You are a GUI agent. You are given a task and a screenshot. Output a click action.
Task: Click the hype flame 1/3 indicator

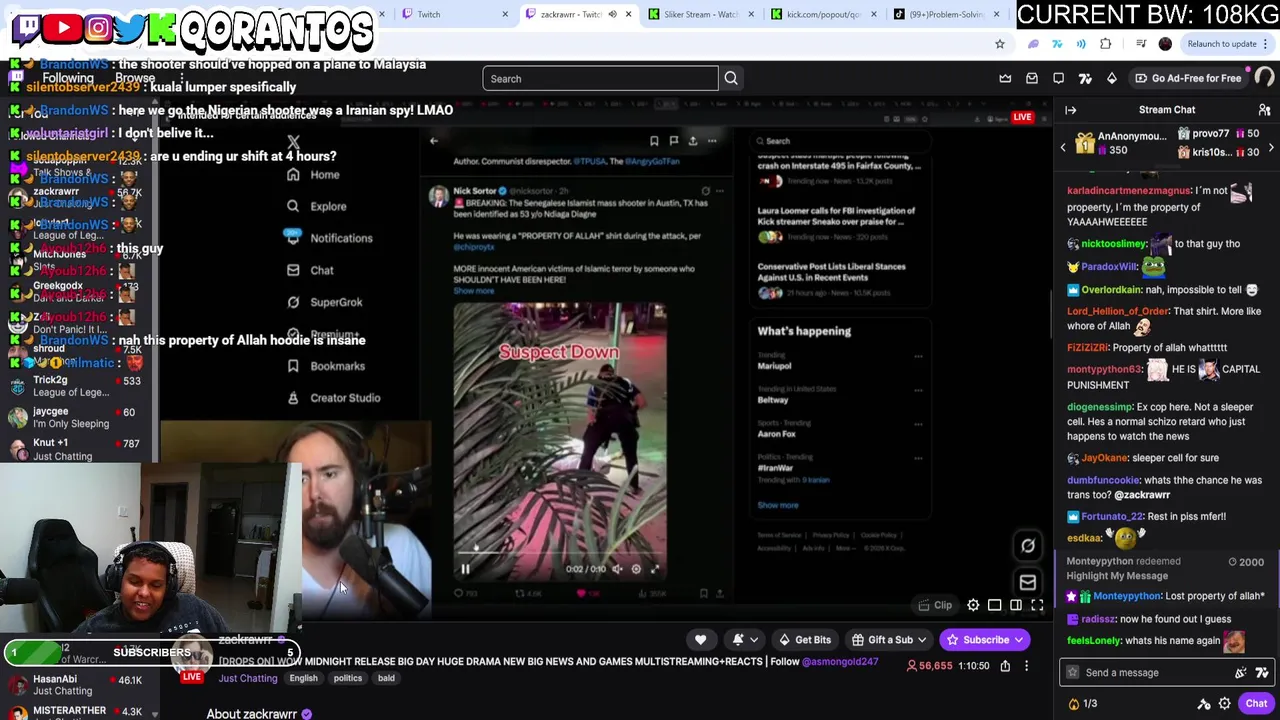click(x=1084, y=704)
